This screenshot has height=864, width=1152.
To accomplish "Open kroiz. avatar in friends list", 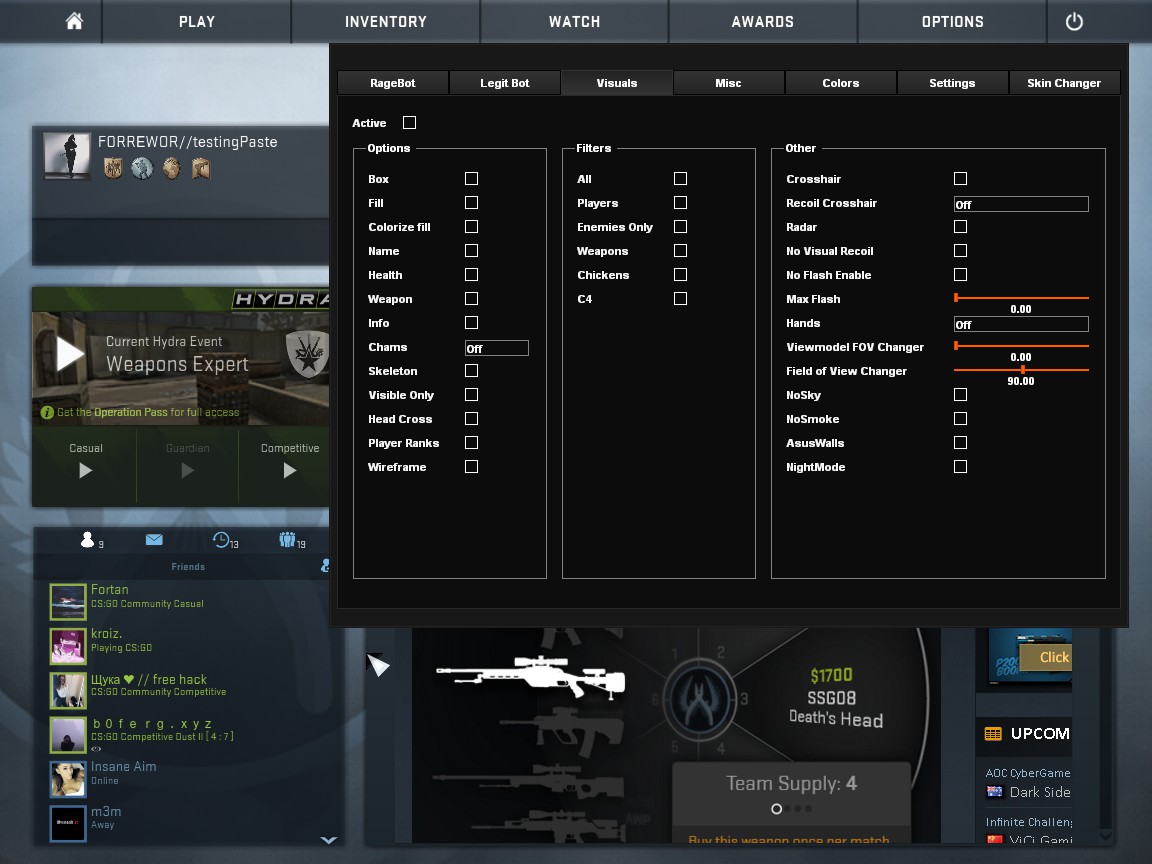I will tap(68, 646).
